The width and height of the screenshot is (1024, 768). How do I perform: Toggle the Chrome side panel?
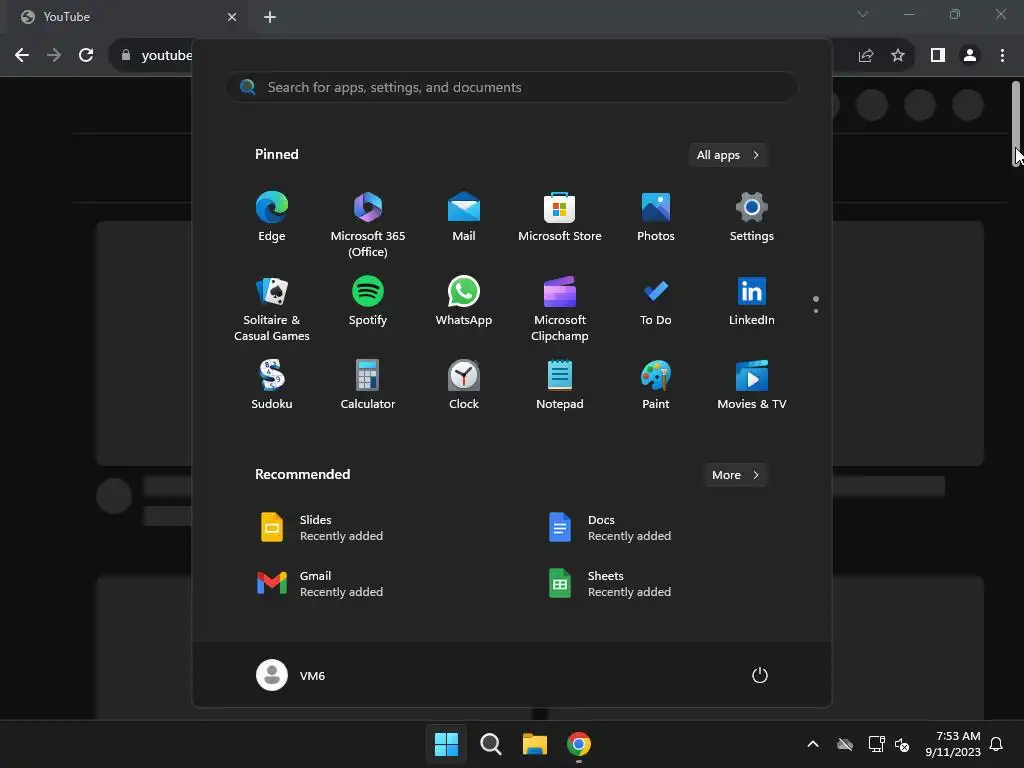[x=938, y=56]
